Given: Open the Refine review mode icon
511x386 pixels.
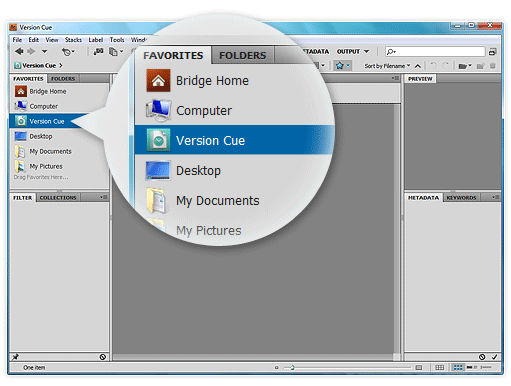Looking at the screenshot, I should click(x=116, y=52).
